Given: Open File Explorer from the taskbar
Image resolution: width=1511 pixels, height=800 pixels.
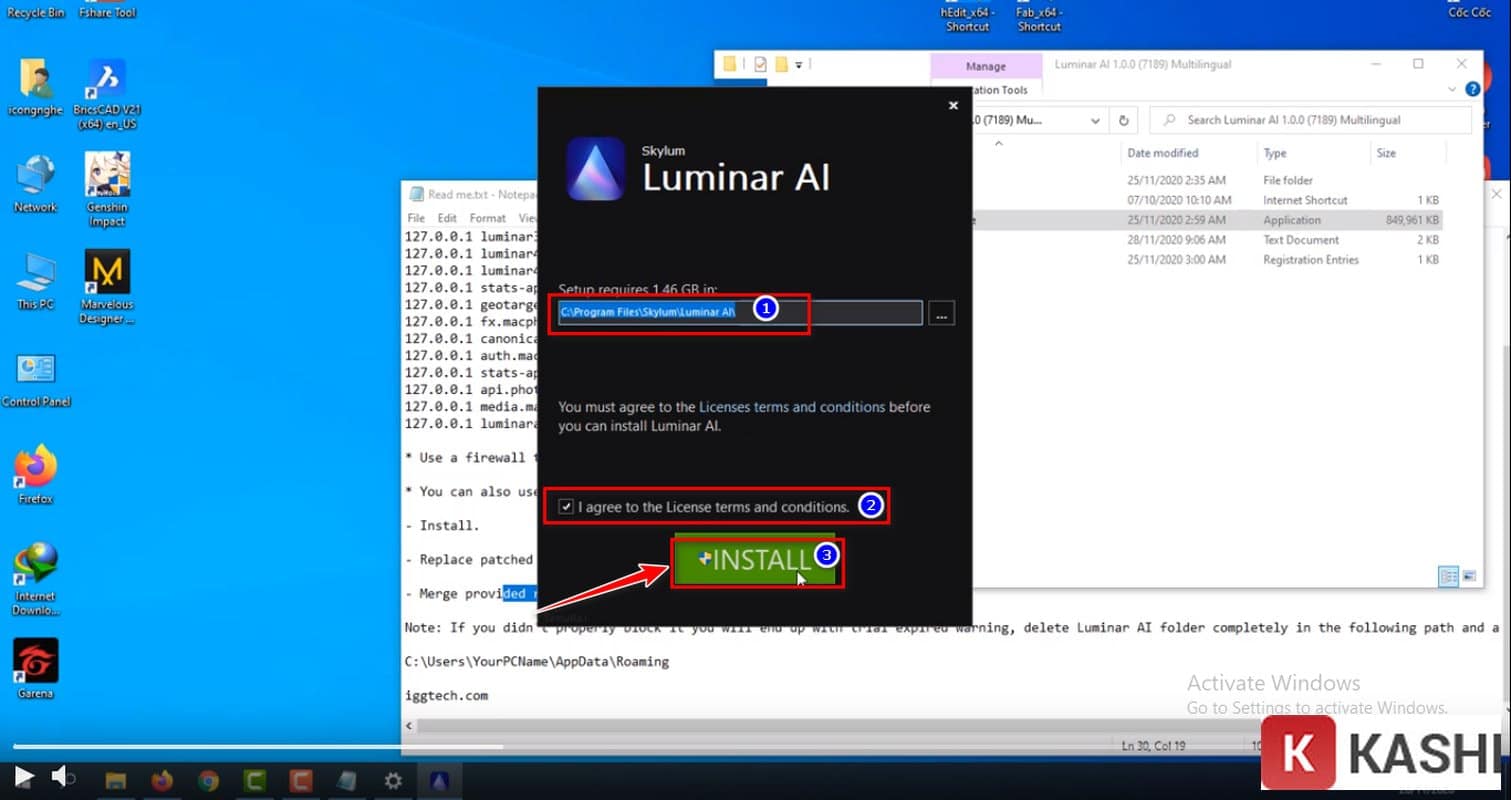Looking at the screenshot, I should click(x=115, y=780).
